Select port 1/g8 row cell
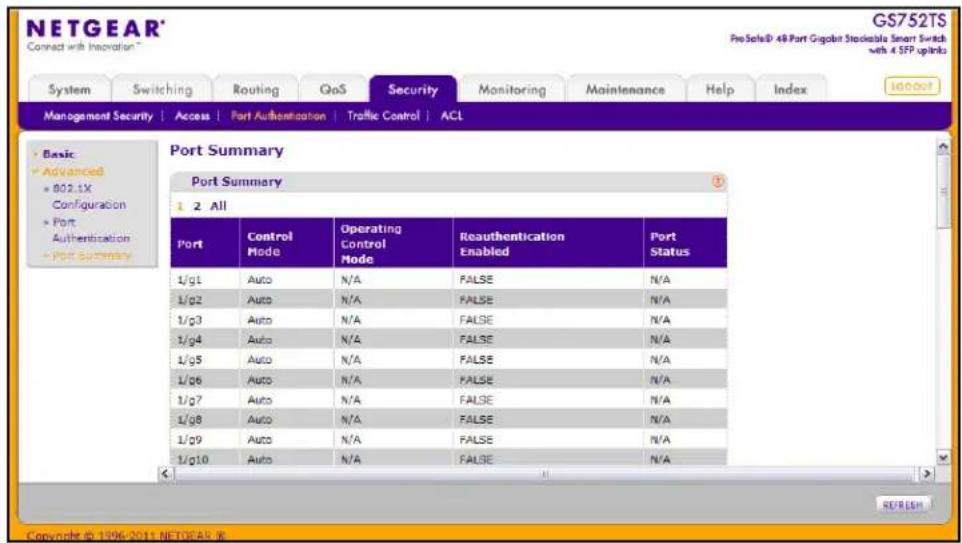This screenshot has height=543, width=962. pyautogui.click(x=205, y=420)
